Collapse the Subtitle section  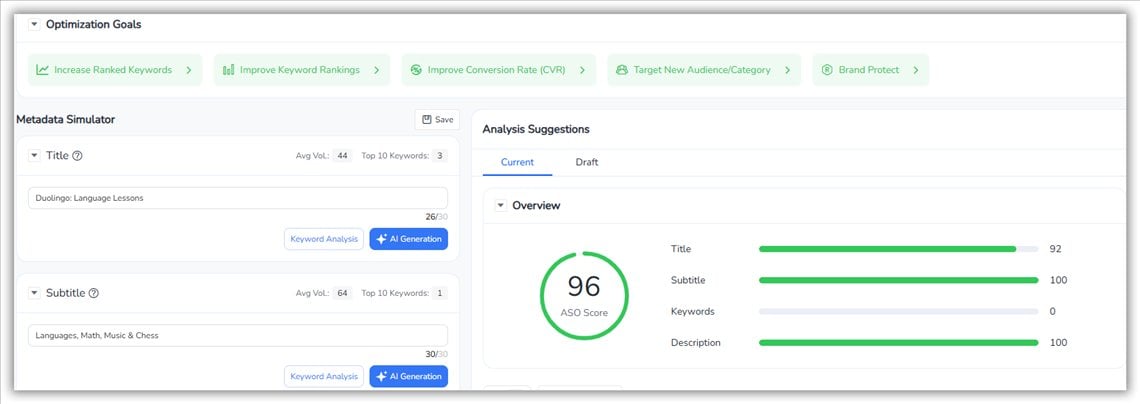[34, 293]
